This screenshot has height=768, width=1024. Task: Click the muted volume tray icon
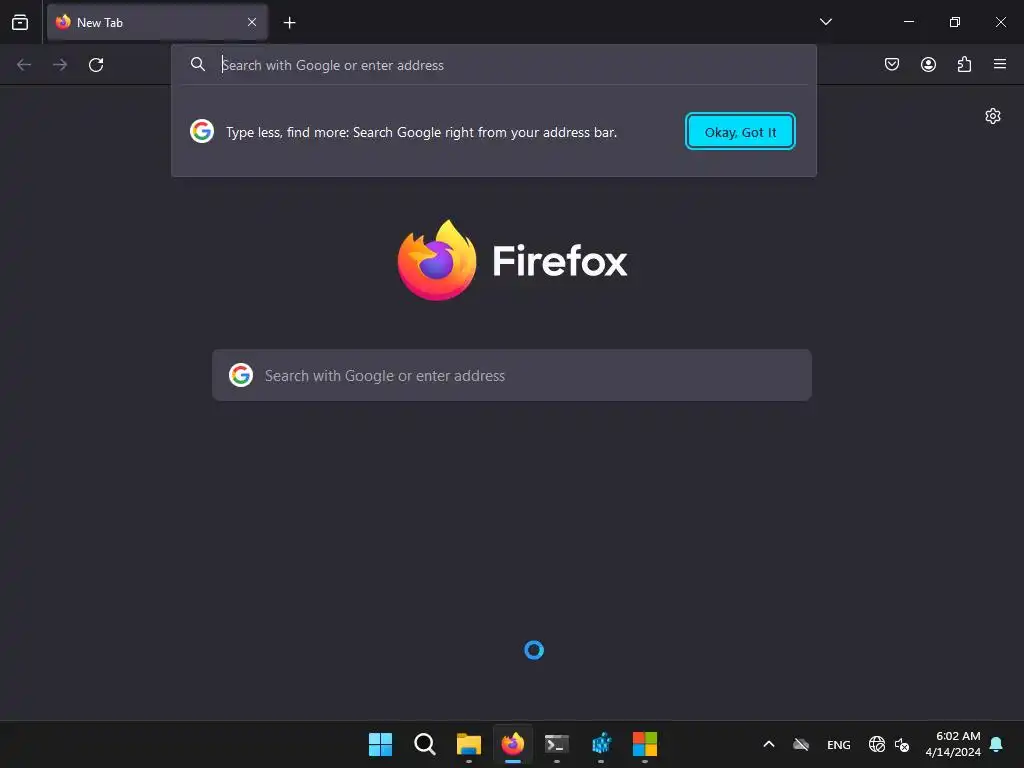coord(902,744)
